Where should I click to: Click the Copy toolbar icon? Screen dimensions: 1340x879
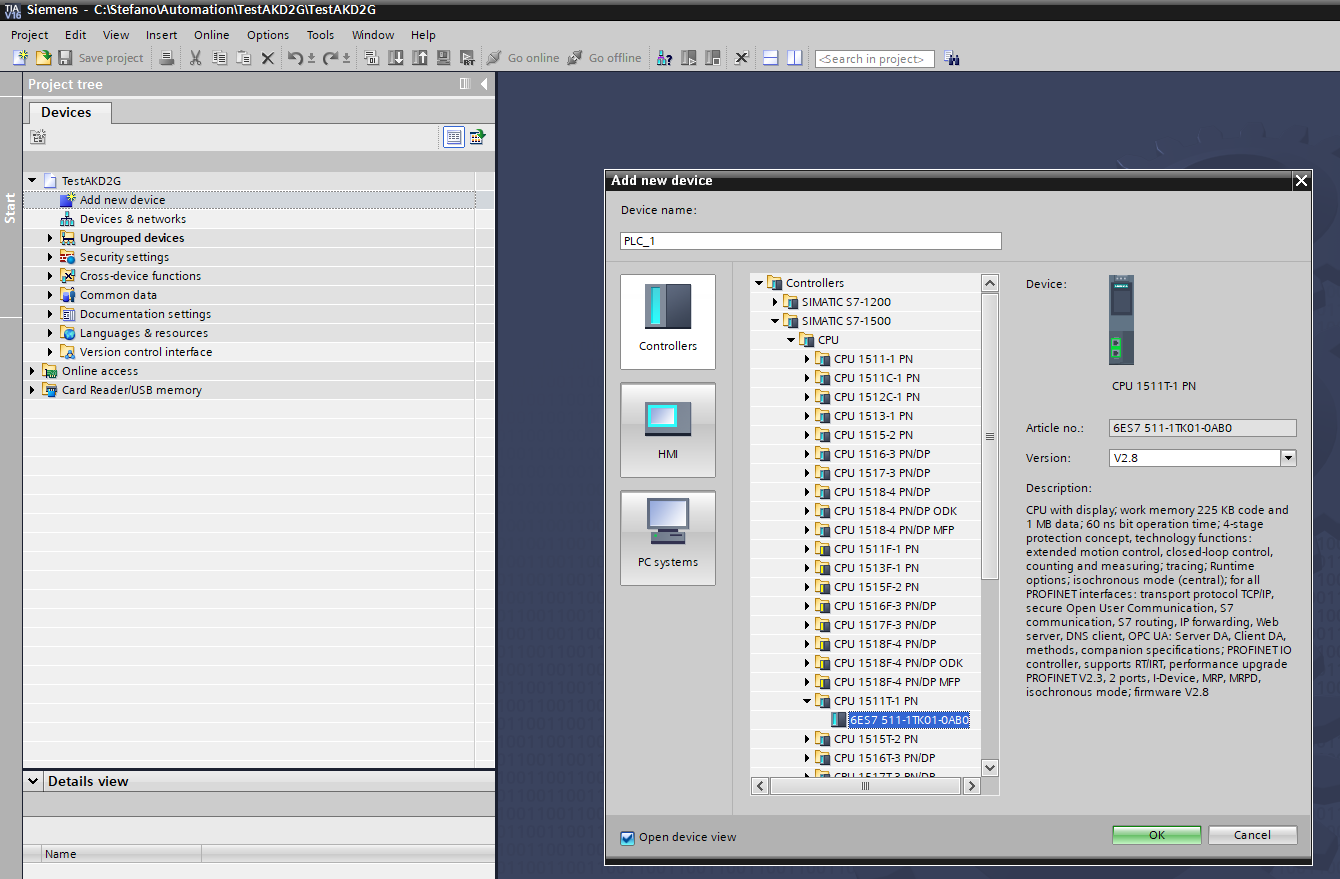tap(219, 58)
